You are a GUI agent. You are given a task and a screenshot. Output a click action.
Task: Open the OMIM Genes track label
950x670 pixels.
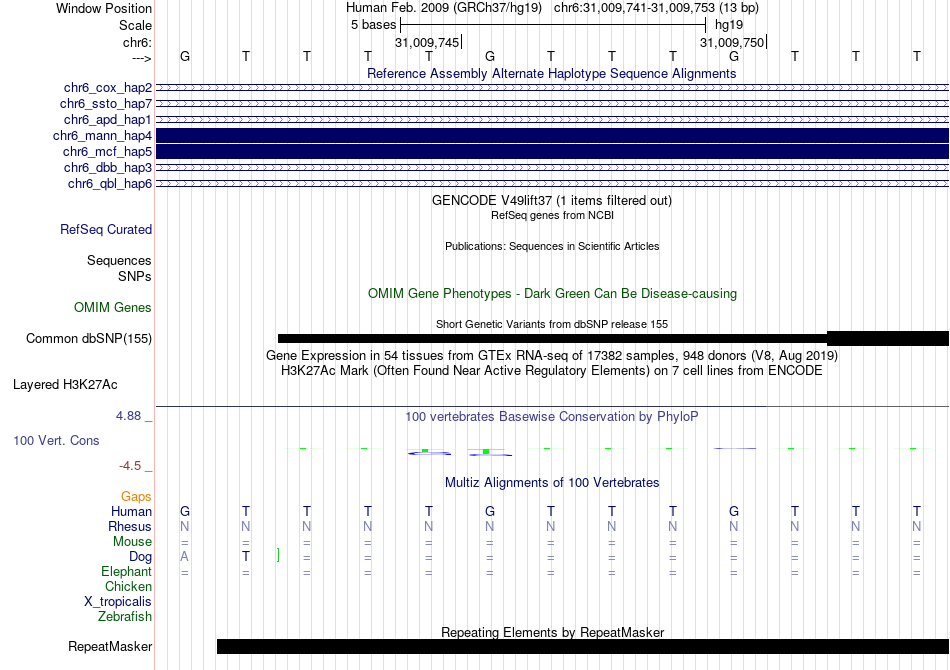(x=113, y=307)
